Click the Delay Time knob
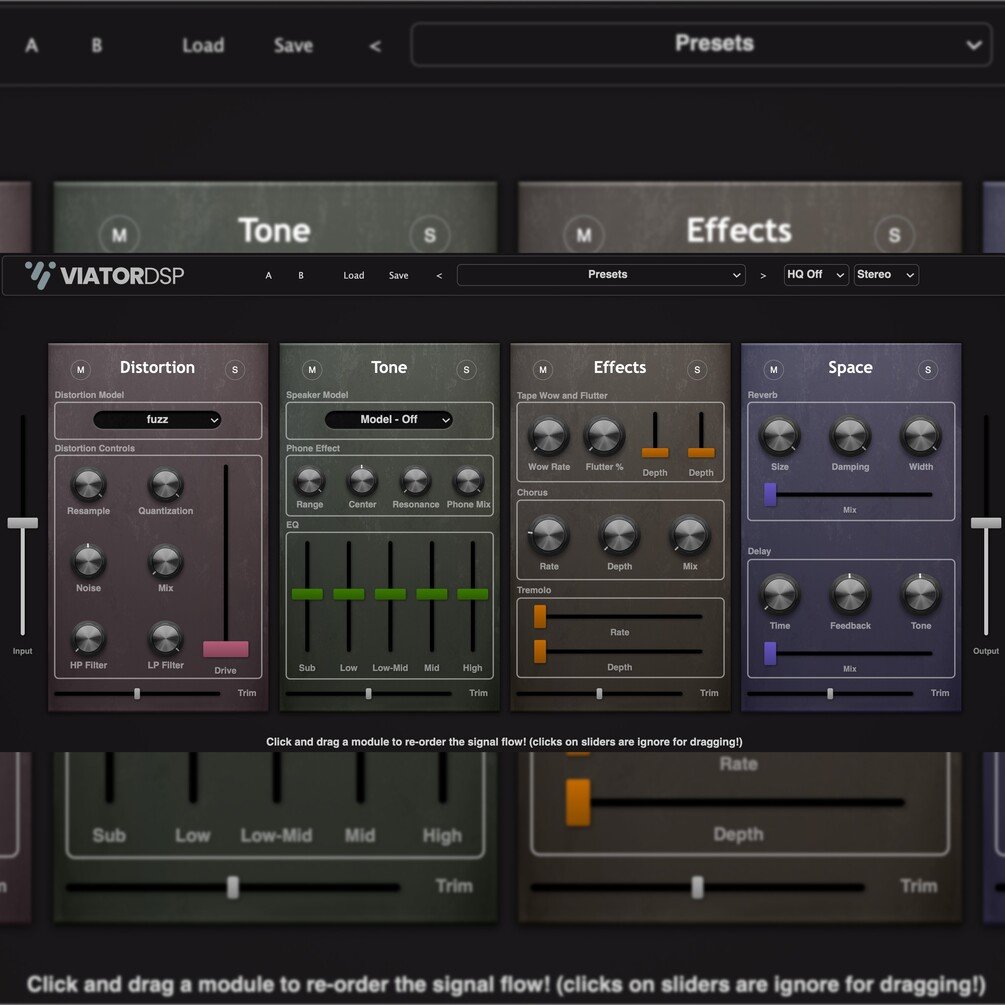This screenshot has width=1005, height=1005. [x=779, y=595]
